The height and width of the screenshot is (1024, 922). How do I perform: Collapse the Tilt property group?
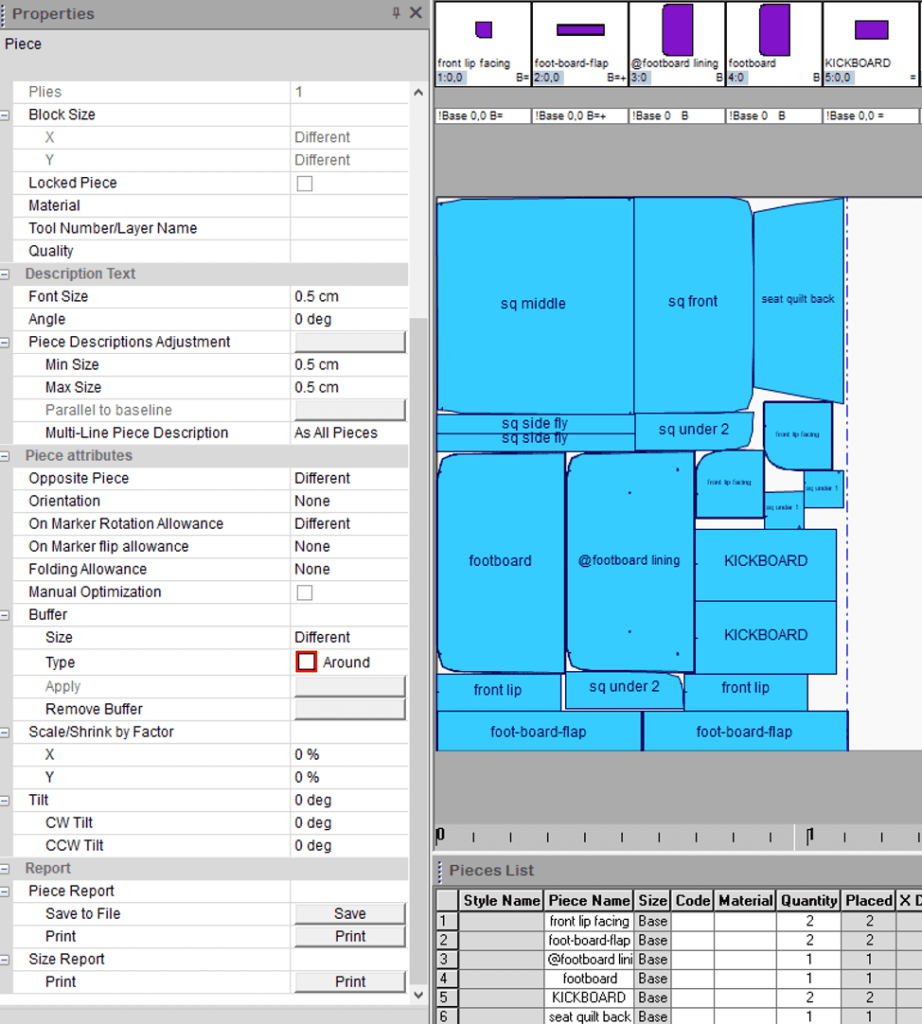[x=6, y=800]
